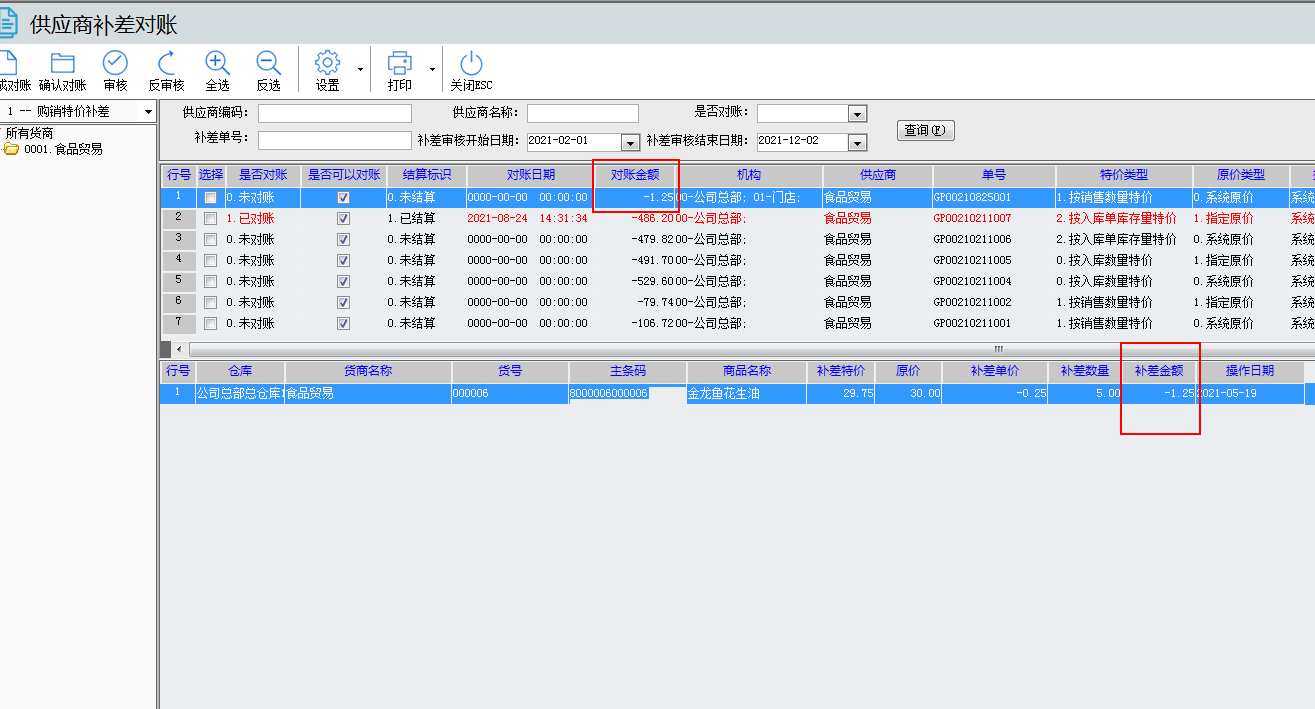The width and height of the screenshot is (1315, 709).
Task: Click the 打印 printer icon
Action: 399,63
